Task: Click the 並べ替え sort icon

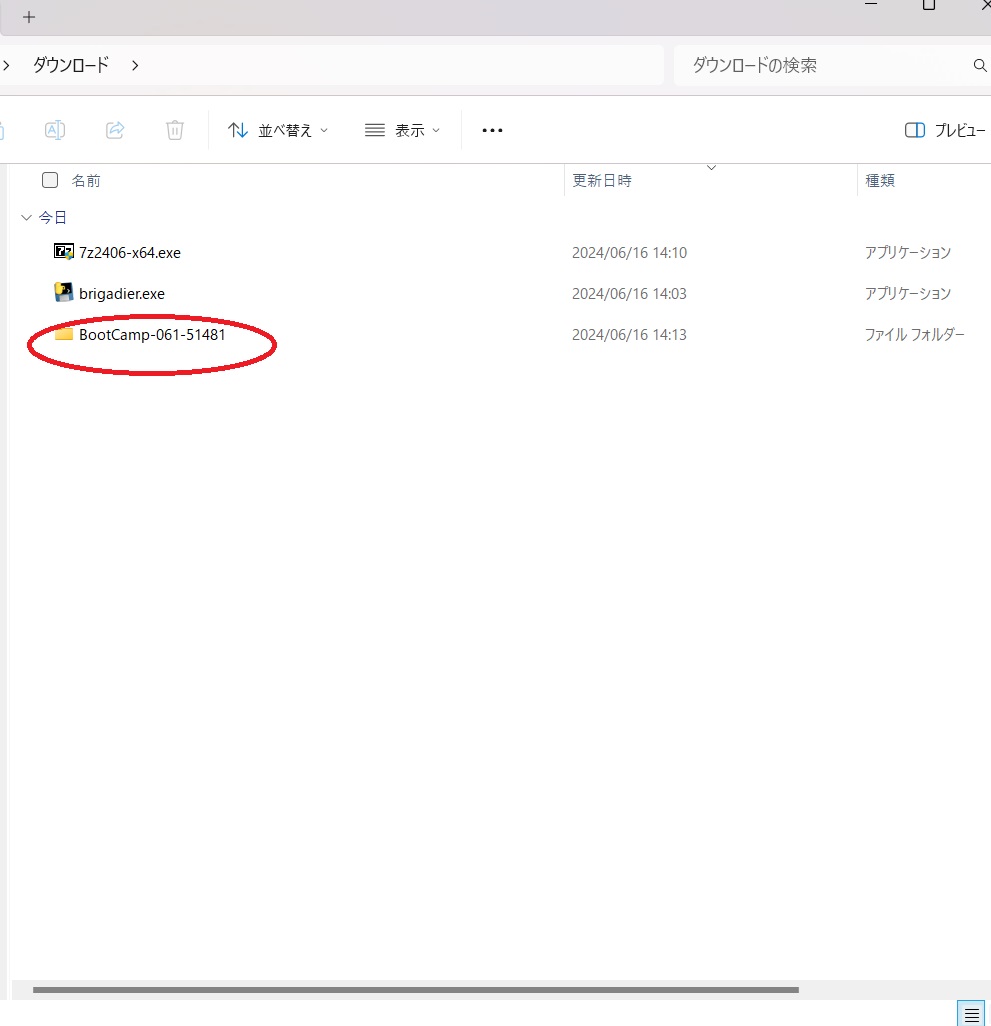Action: [237, 130]
